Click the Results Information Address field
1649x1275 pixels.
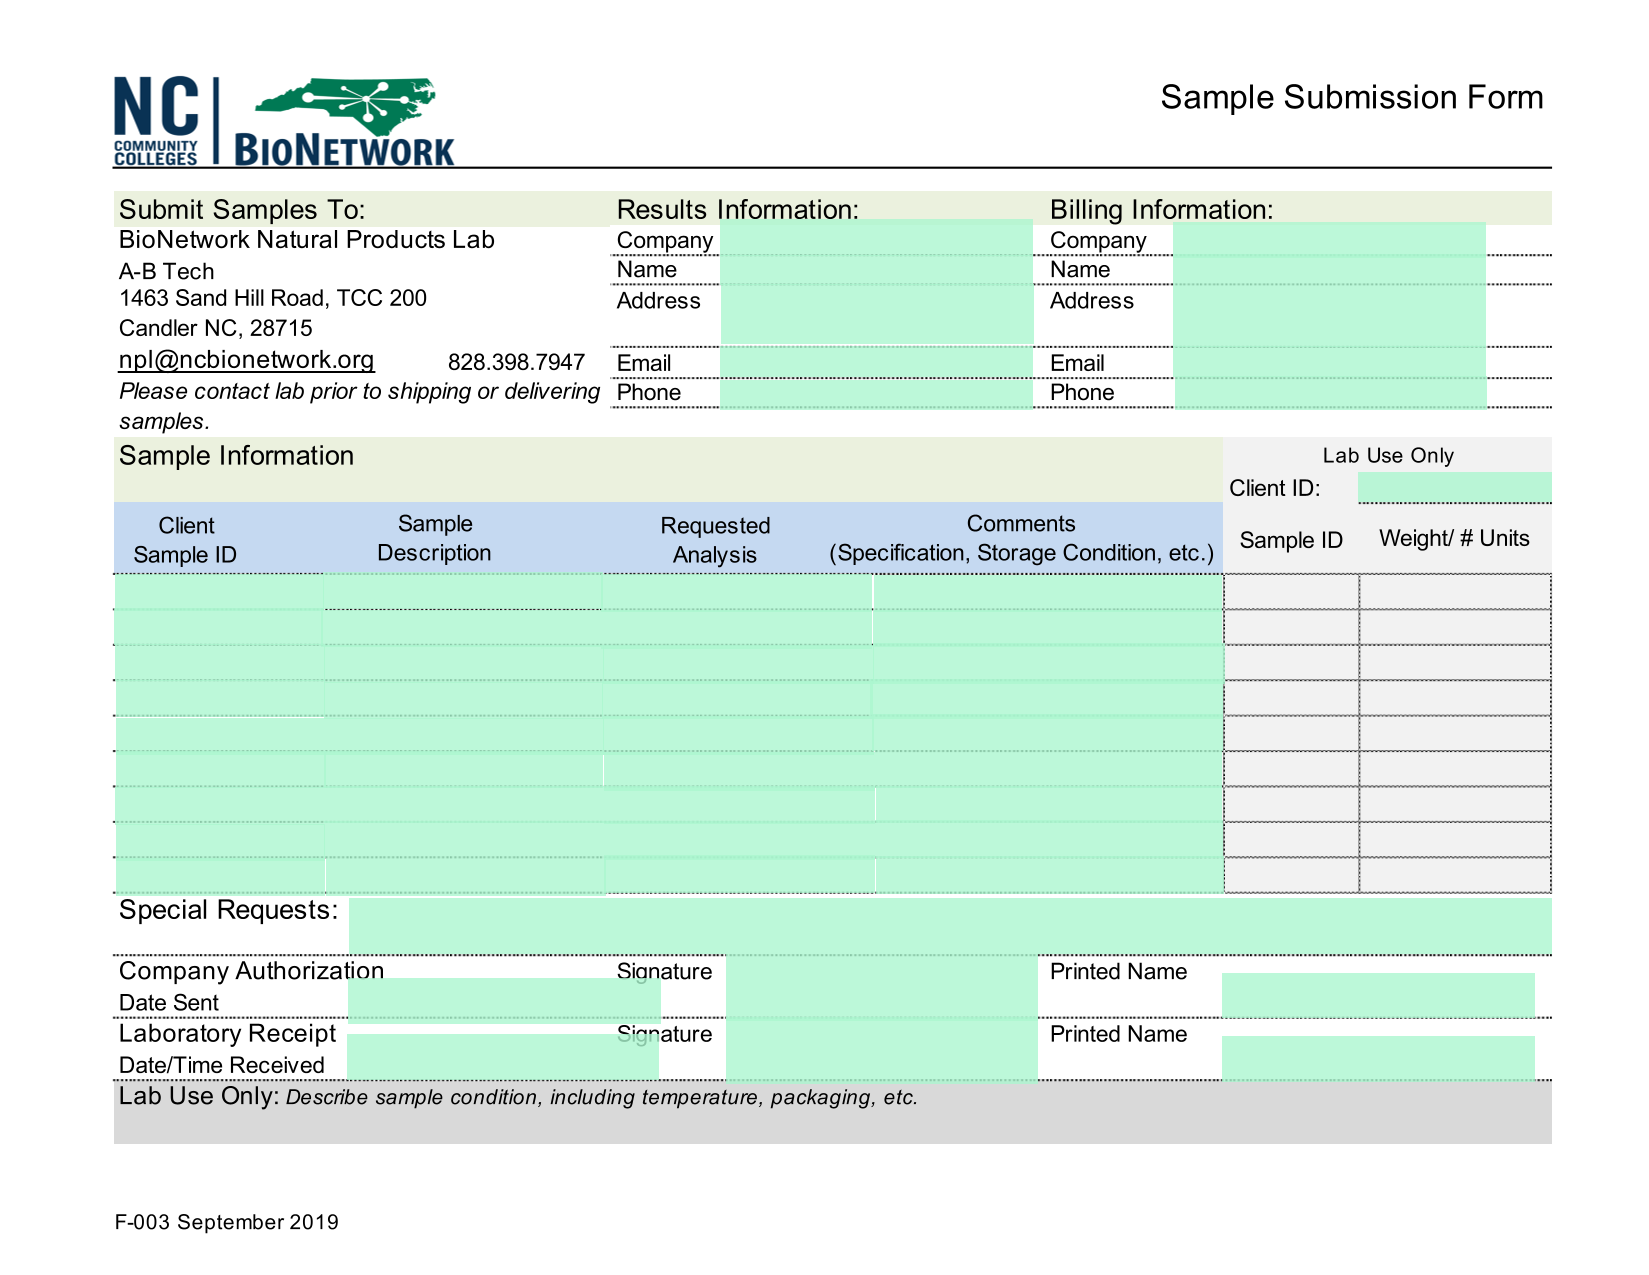click(x=876, y=316)
